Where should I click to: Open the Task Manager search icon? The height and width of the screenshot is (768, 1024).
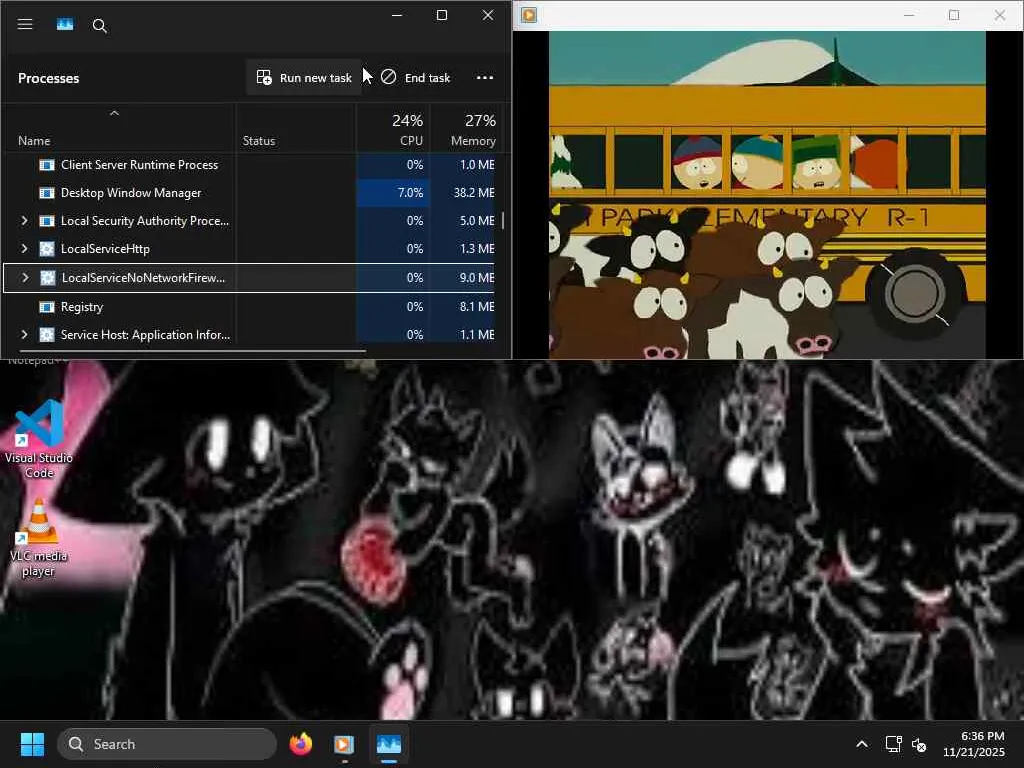point(99,25)
